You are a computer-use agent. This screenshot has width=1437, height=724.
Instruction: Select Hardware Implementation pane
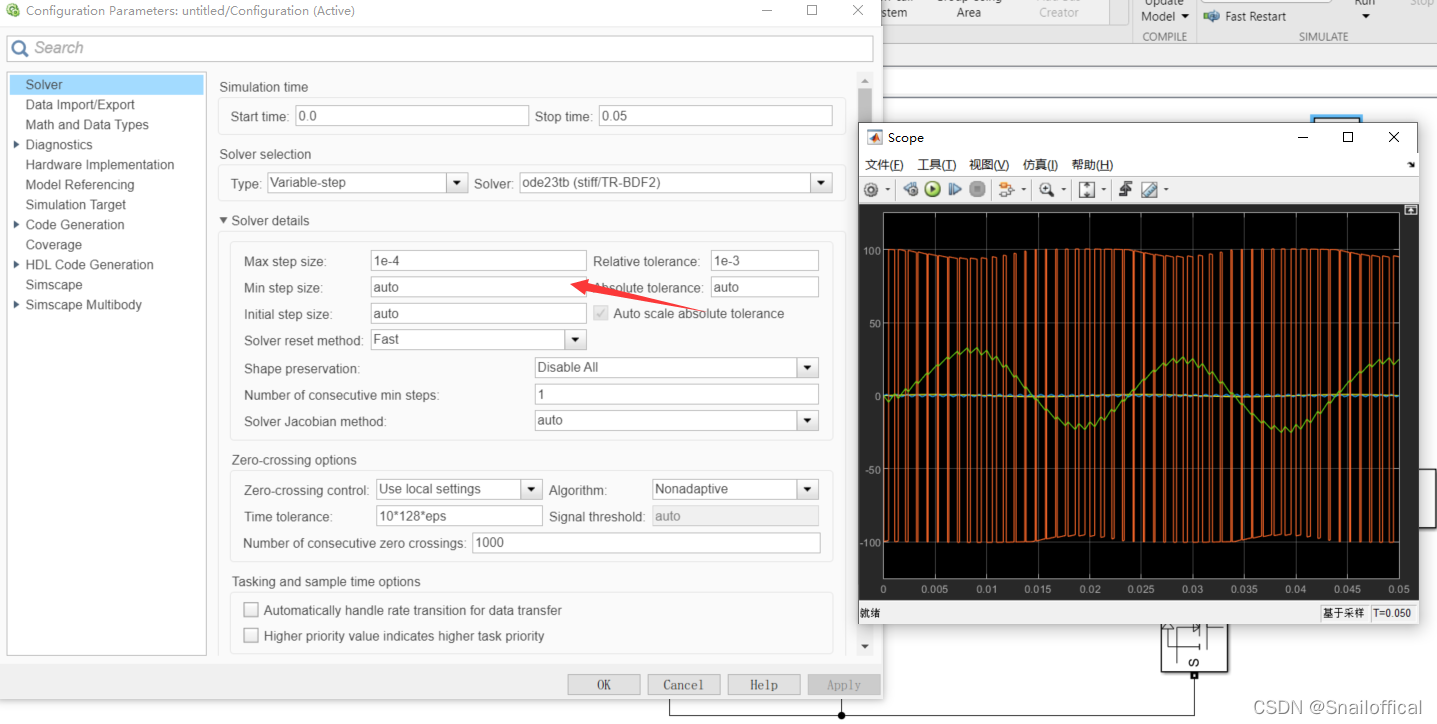[100, 165]
